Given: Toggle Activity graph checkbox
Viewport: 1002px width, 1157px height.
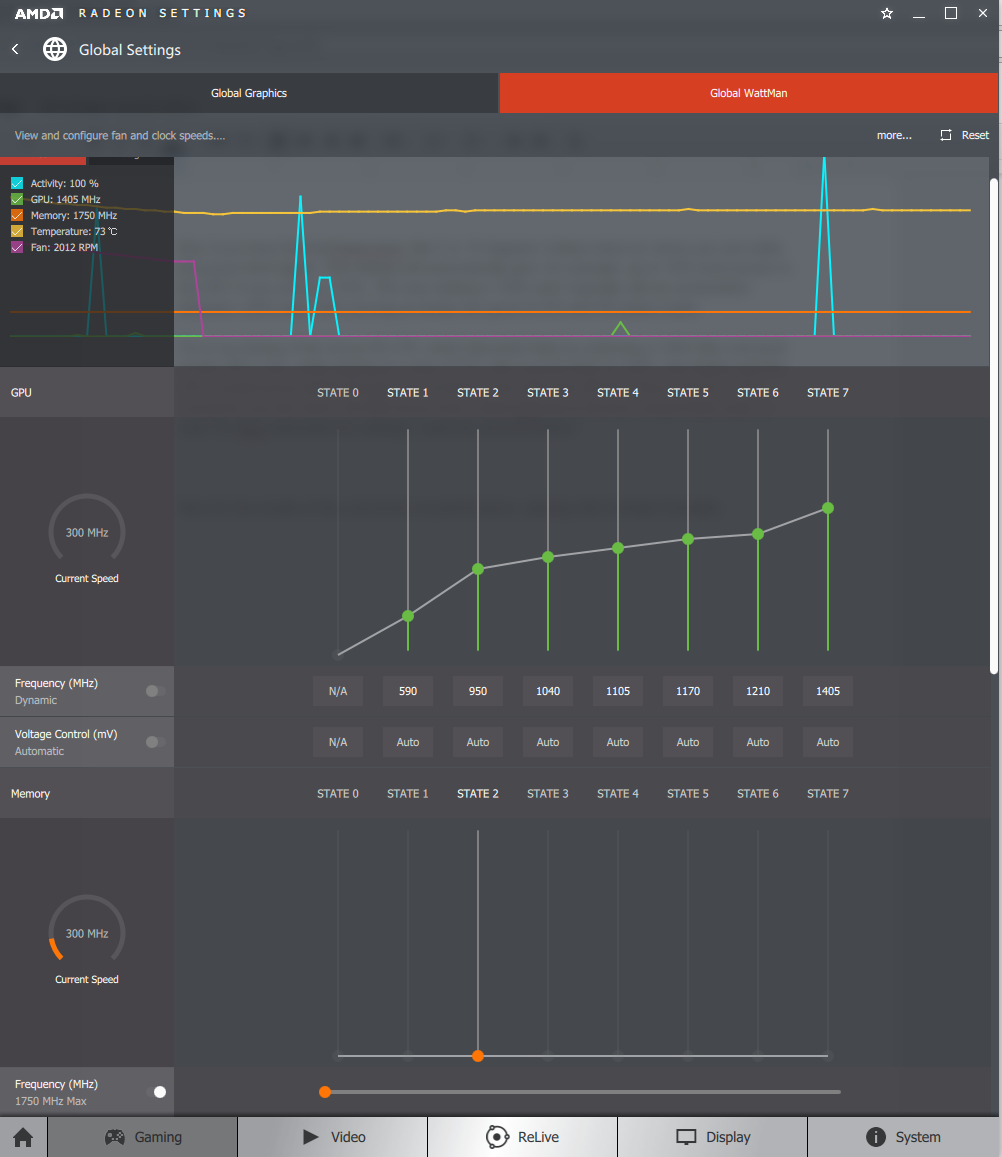Looking at the screenshot, I should pos(17,183).
